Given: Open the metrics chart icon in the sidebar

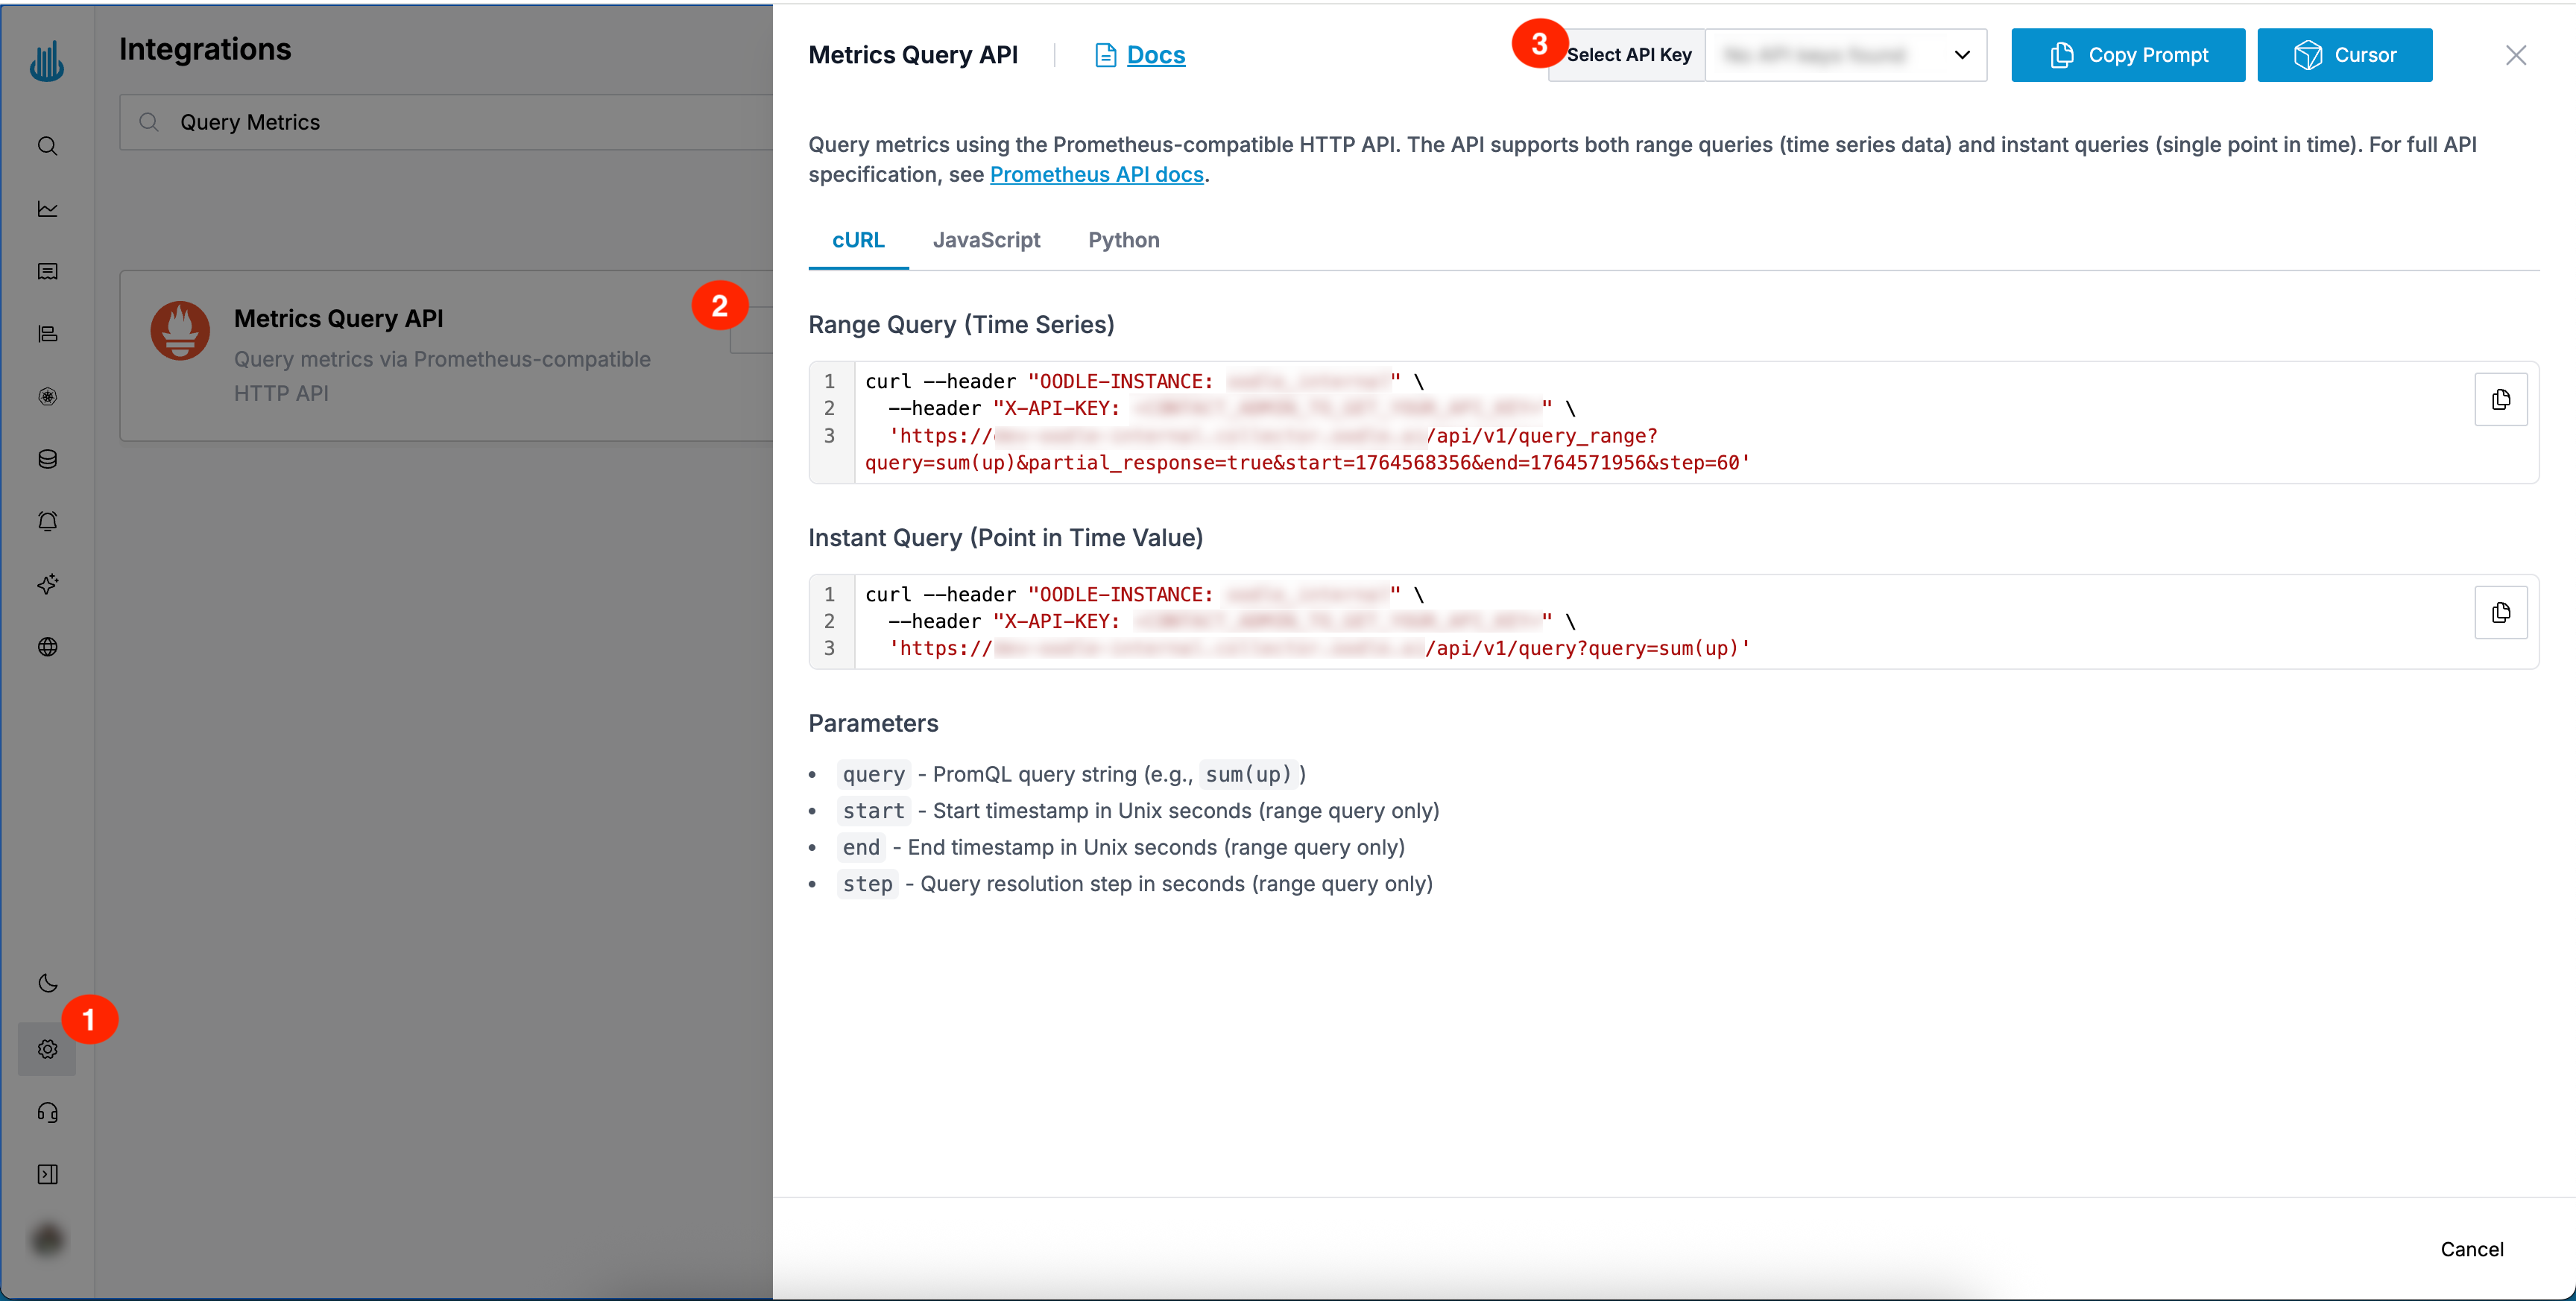Looking at the screenshot, I should (47, 209).
